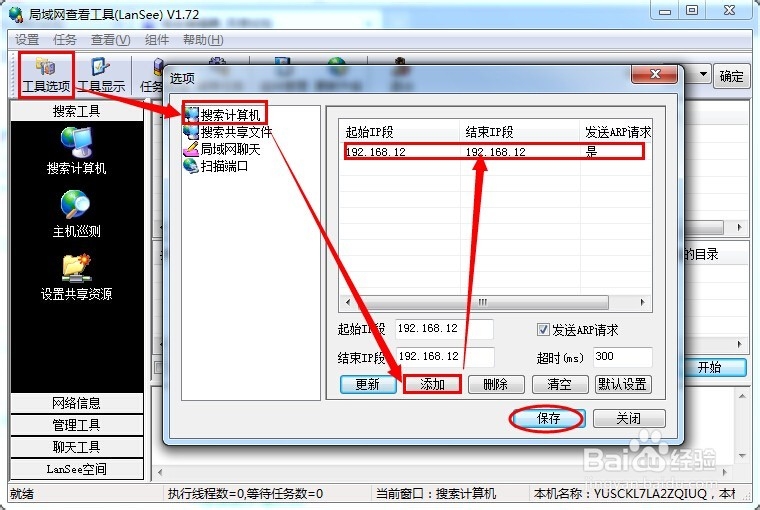
Task: Open the 任务 menu
Action: coord(64,40)
